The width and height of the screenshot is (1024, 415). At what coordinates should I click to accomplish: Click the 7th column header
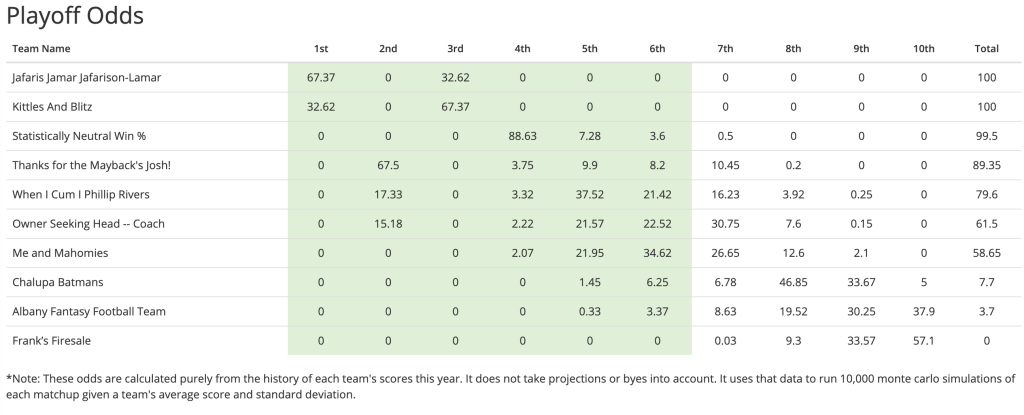coord(725,48)
